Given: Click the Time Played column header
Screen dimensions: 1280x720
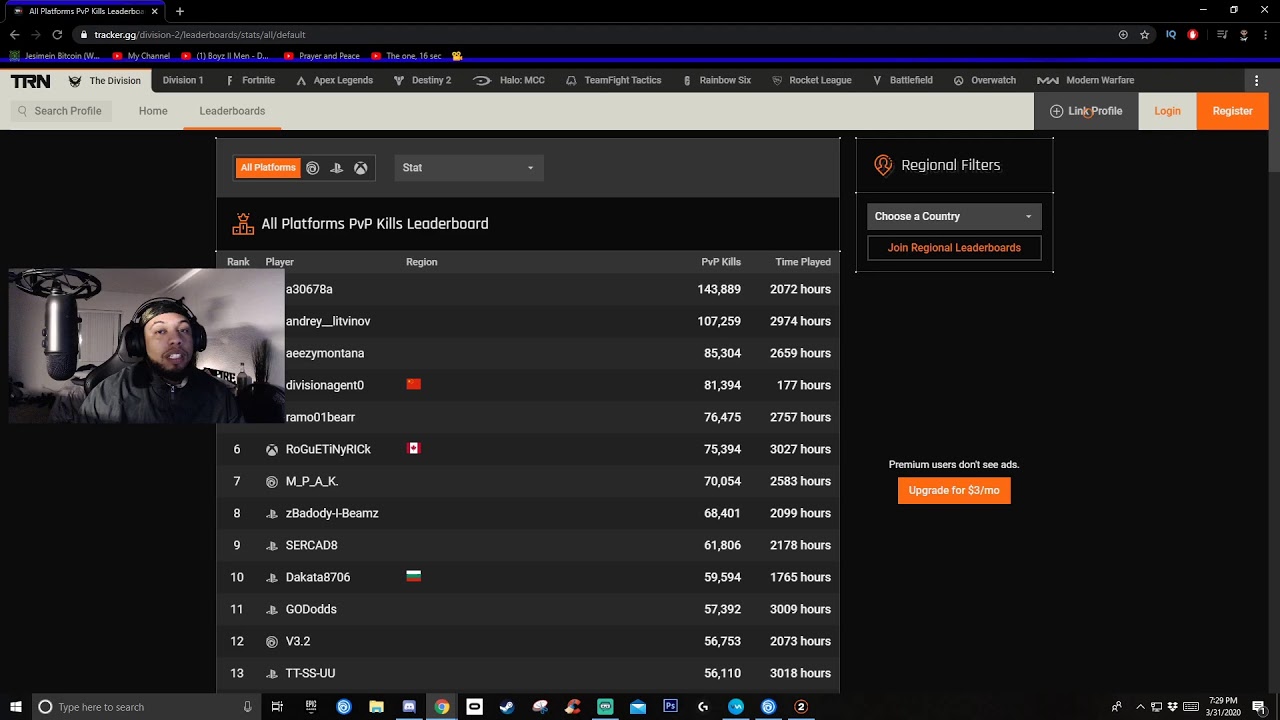Looking at the screenshot, I should click(x=803, y=262).
